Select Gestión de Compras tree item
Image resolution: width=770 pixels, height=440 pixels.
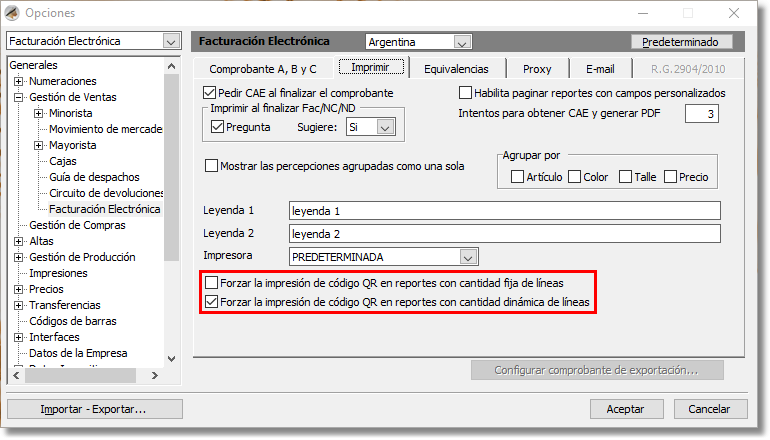click(77, 225)
